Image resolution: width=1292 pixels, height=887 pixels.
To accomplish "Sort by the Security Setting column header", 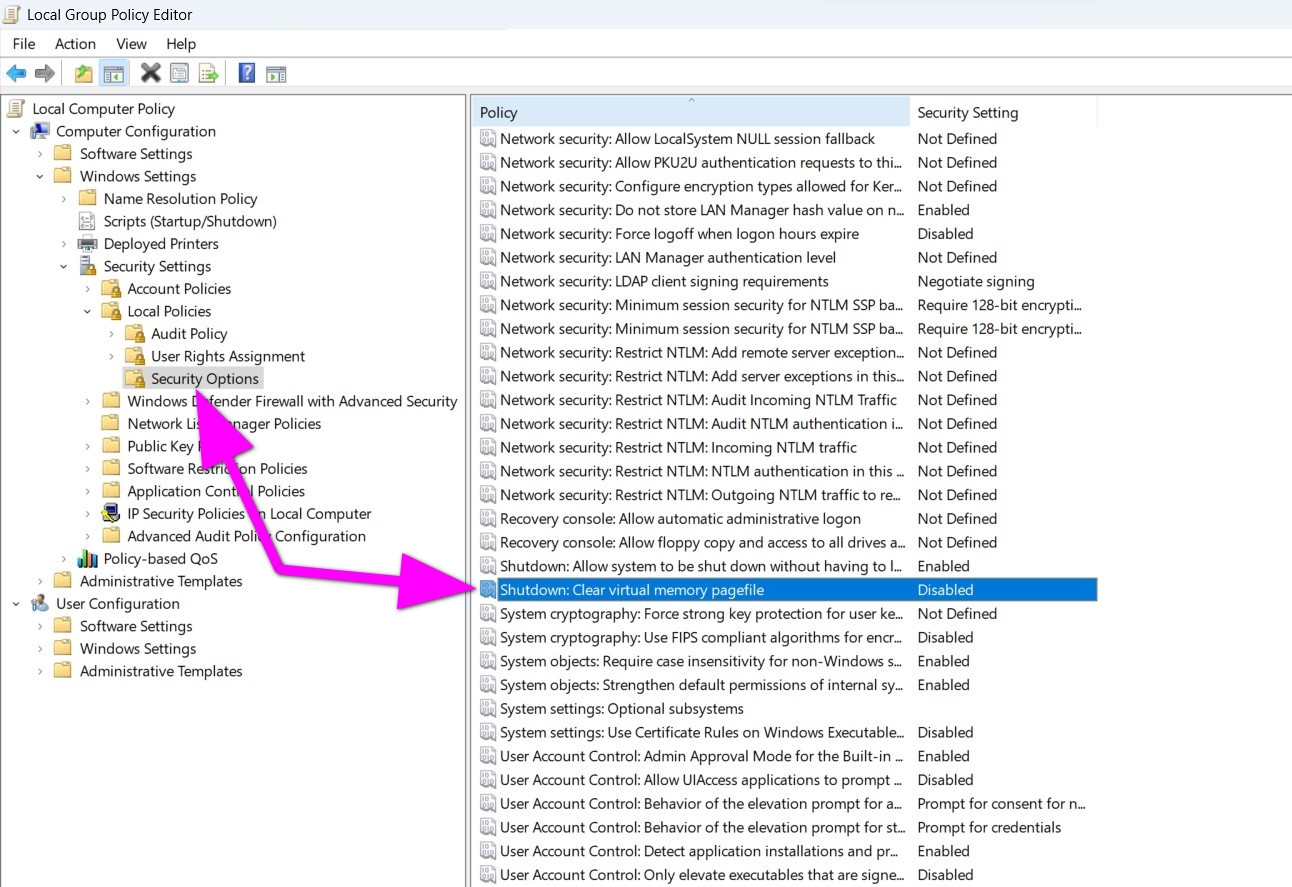I will (1003, 112).
